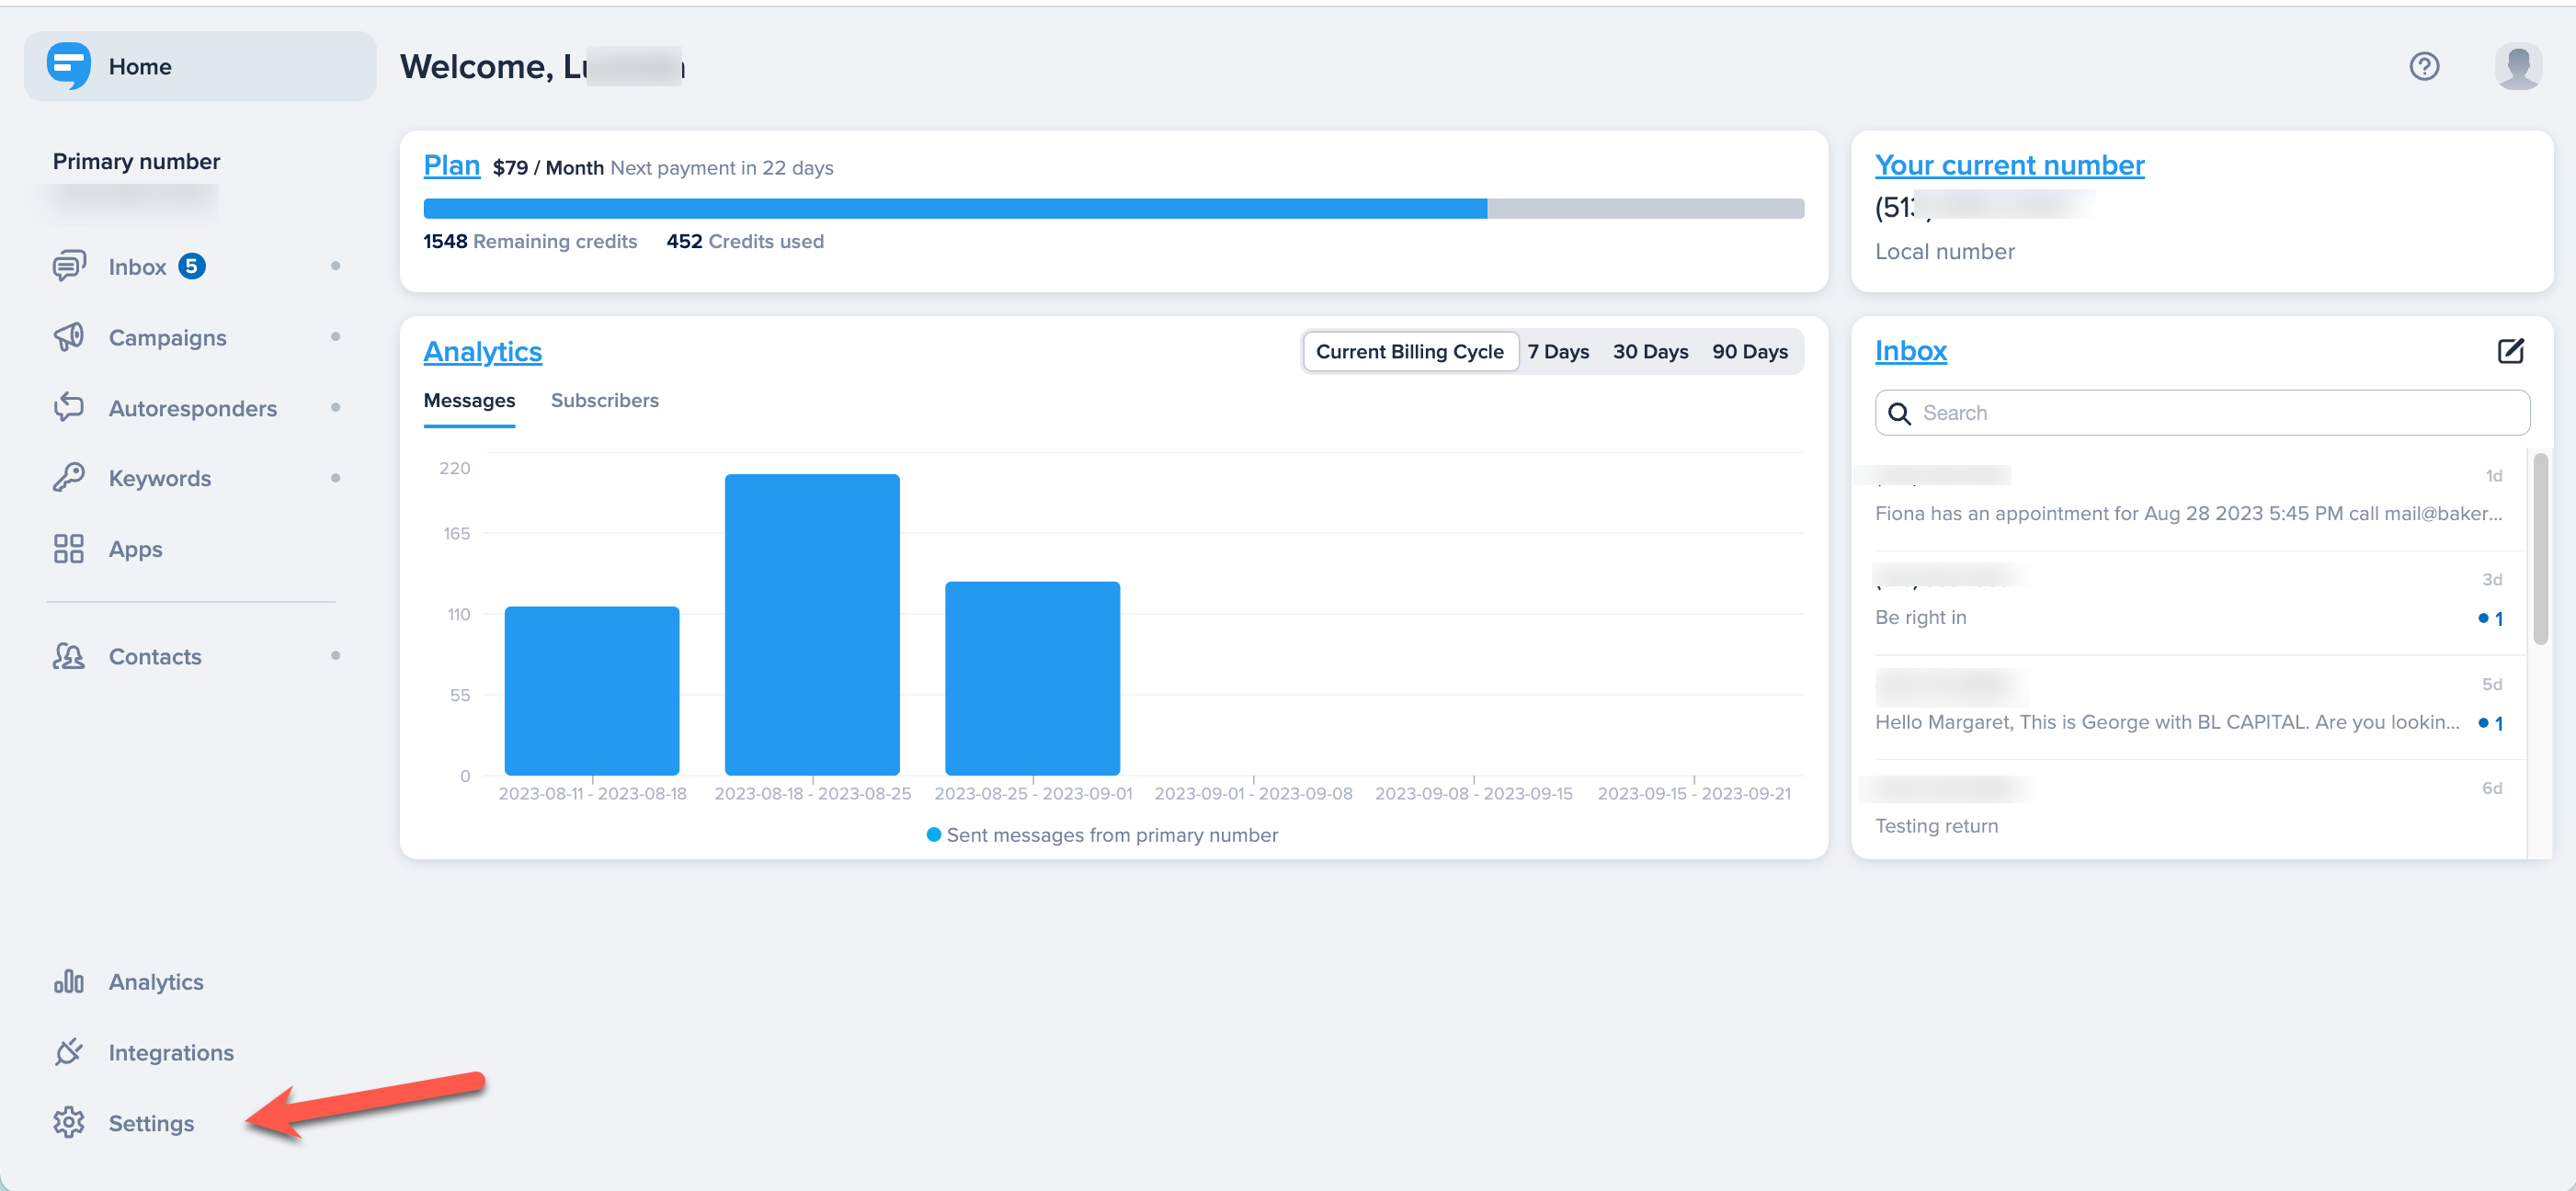Viewport: 2576px width, 1191px height.
Task: Click '1548 Remaining credits' text
Action: 530,242
